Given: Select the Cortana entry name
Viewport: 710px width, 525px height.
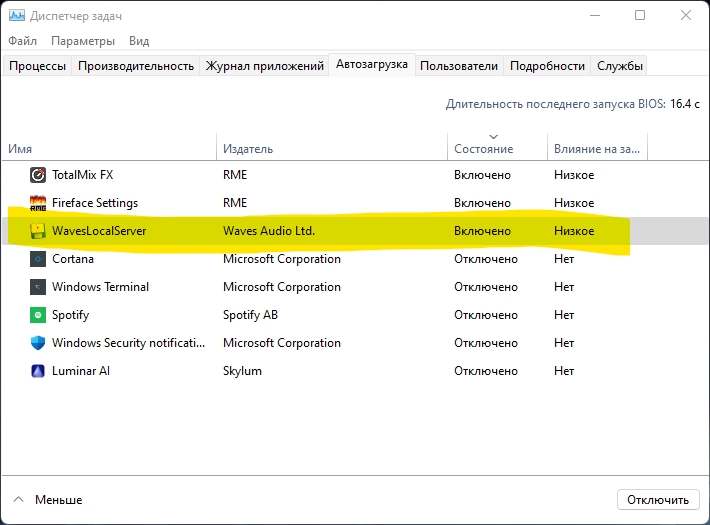Looking at the screenshot, I should pyautogui.click(x=73, y=259).
